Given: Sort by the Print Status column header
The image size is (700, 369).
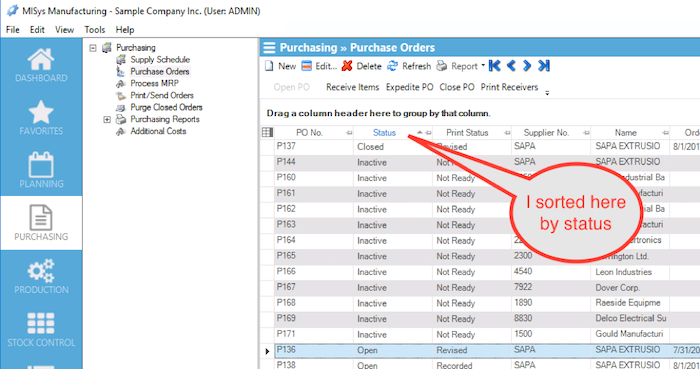Looking at the screenshot, I should coord(467,133).
